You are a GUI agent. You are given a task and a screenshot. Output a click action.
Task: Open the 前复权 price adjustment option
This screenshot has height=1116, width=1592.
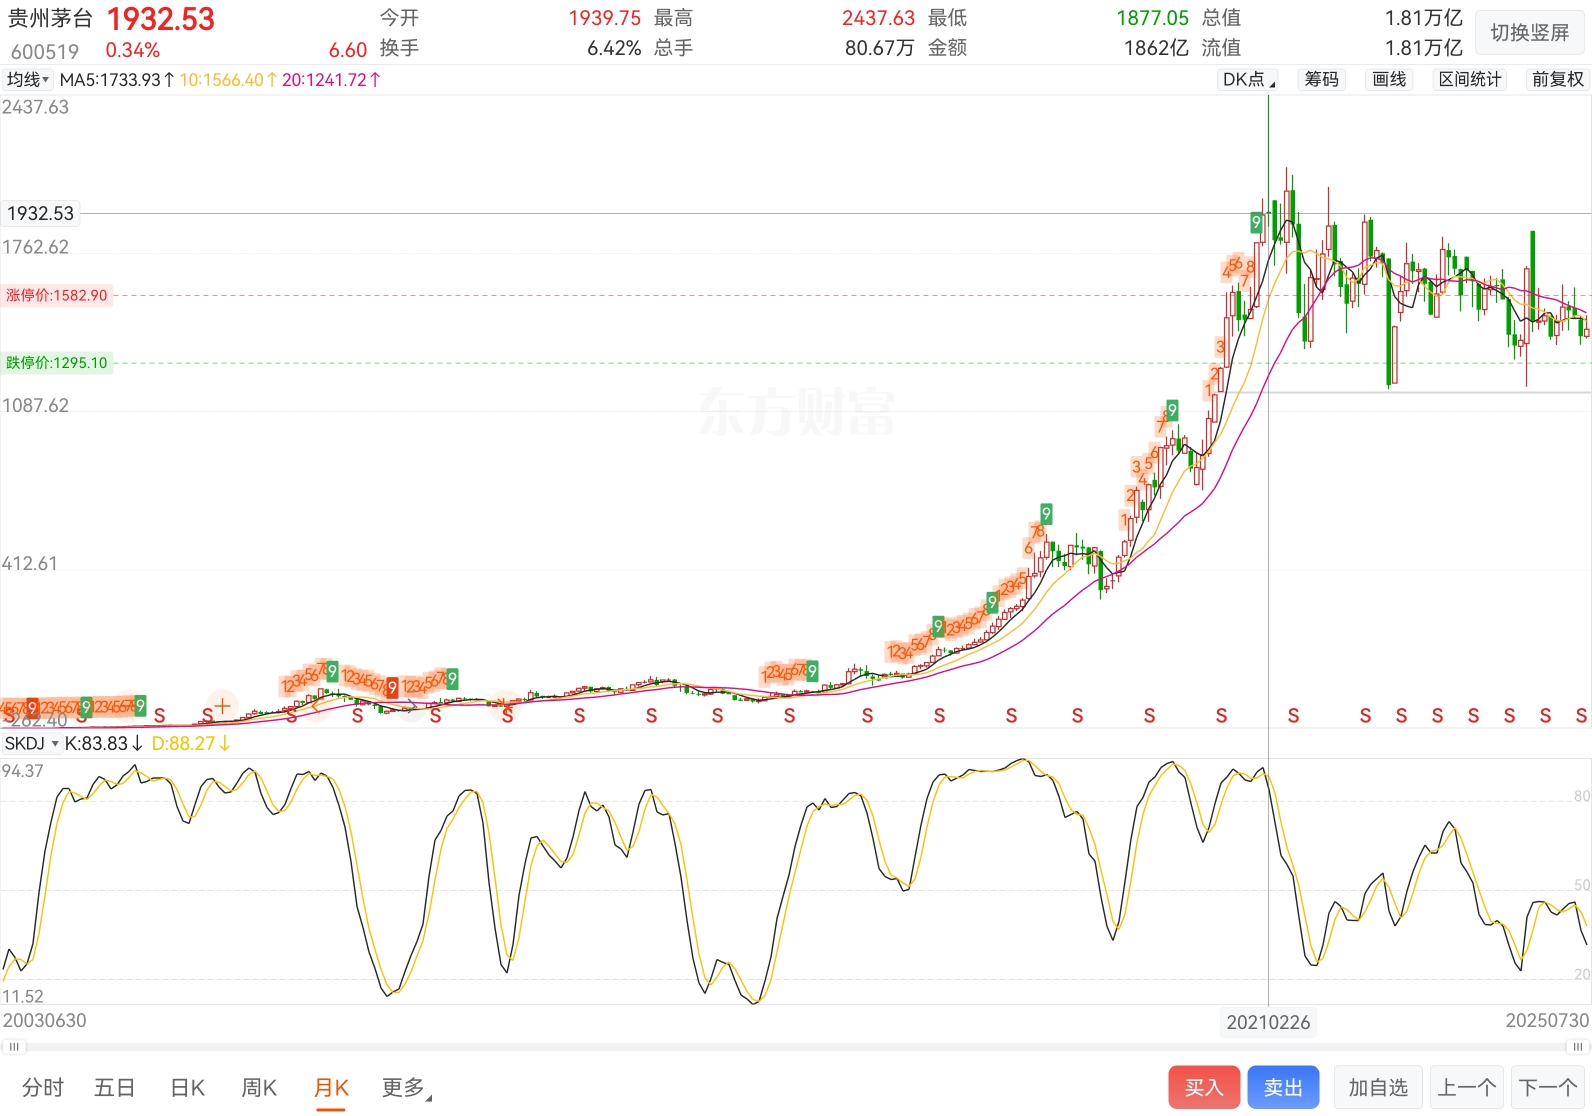(x=1558, y=80)
